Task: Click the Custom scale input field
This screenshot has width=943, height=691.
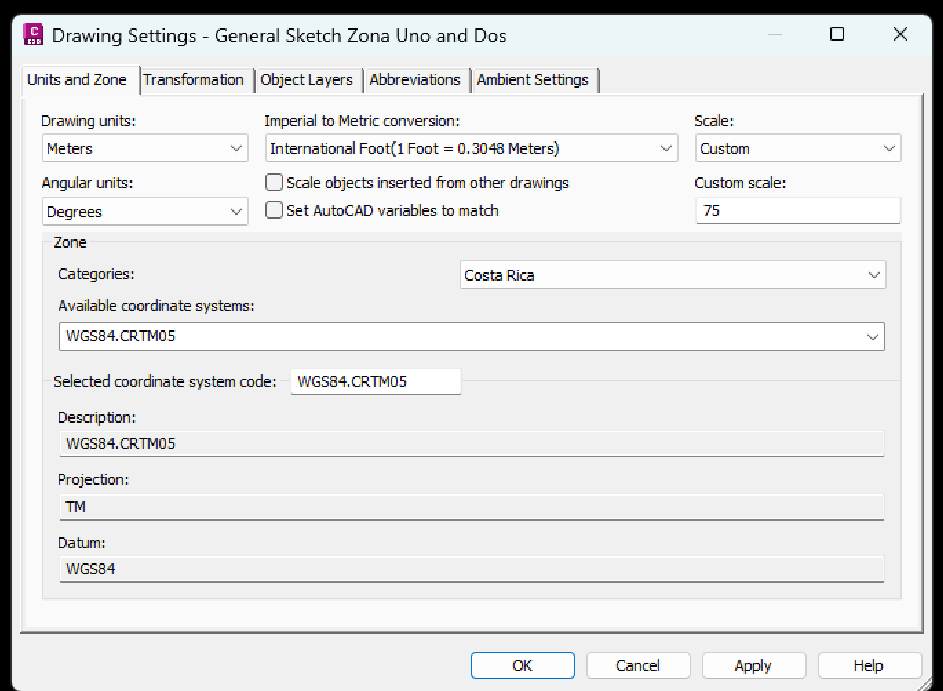Action: (797, 211)
